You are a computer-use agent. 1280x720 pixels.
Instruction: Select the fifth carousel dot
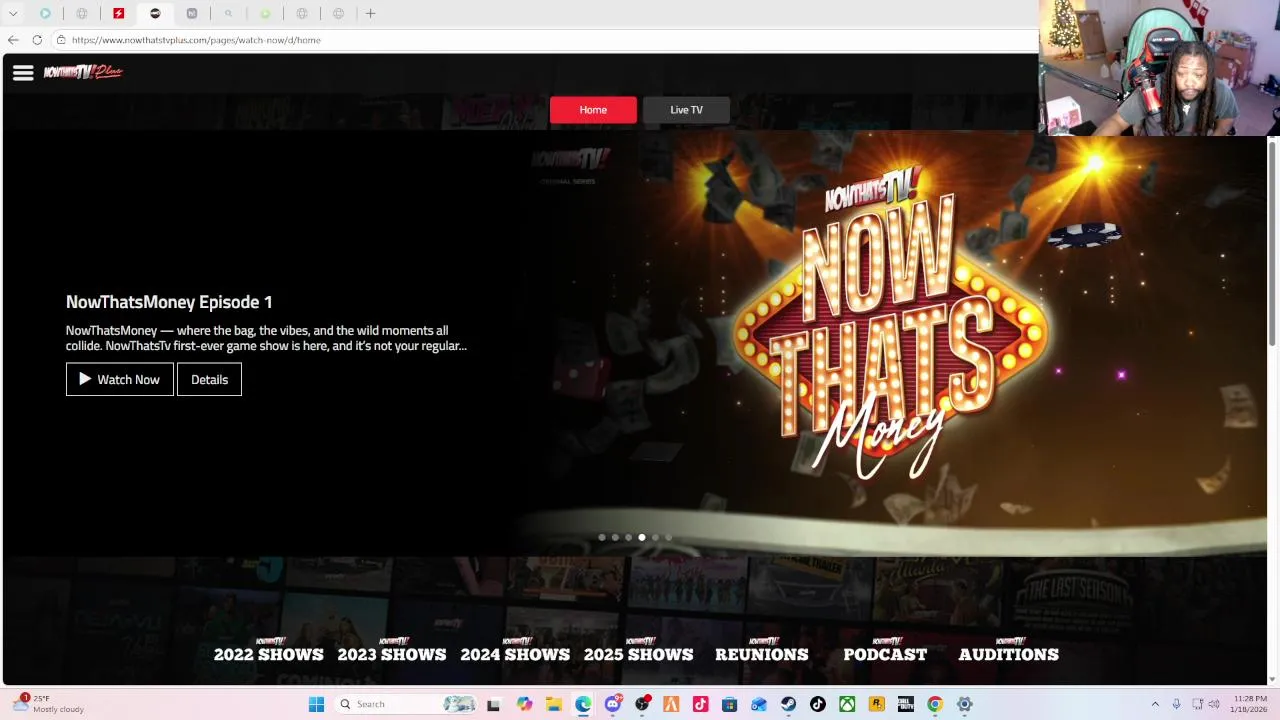655,537
